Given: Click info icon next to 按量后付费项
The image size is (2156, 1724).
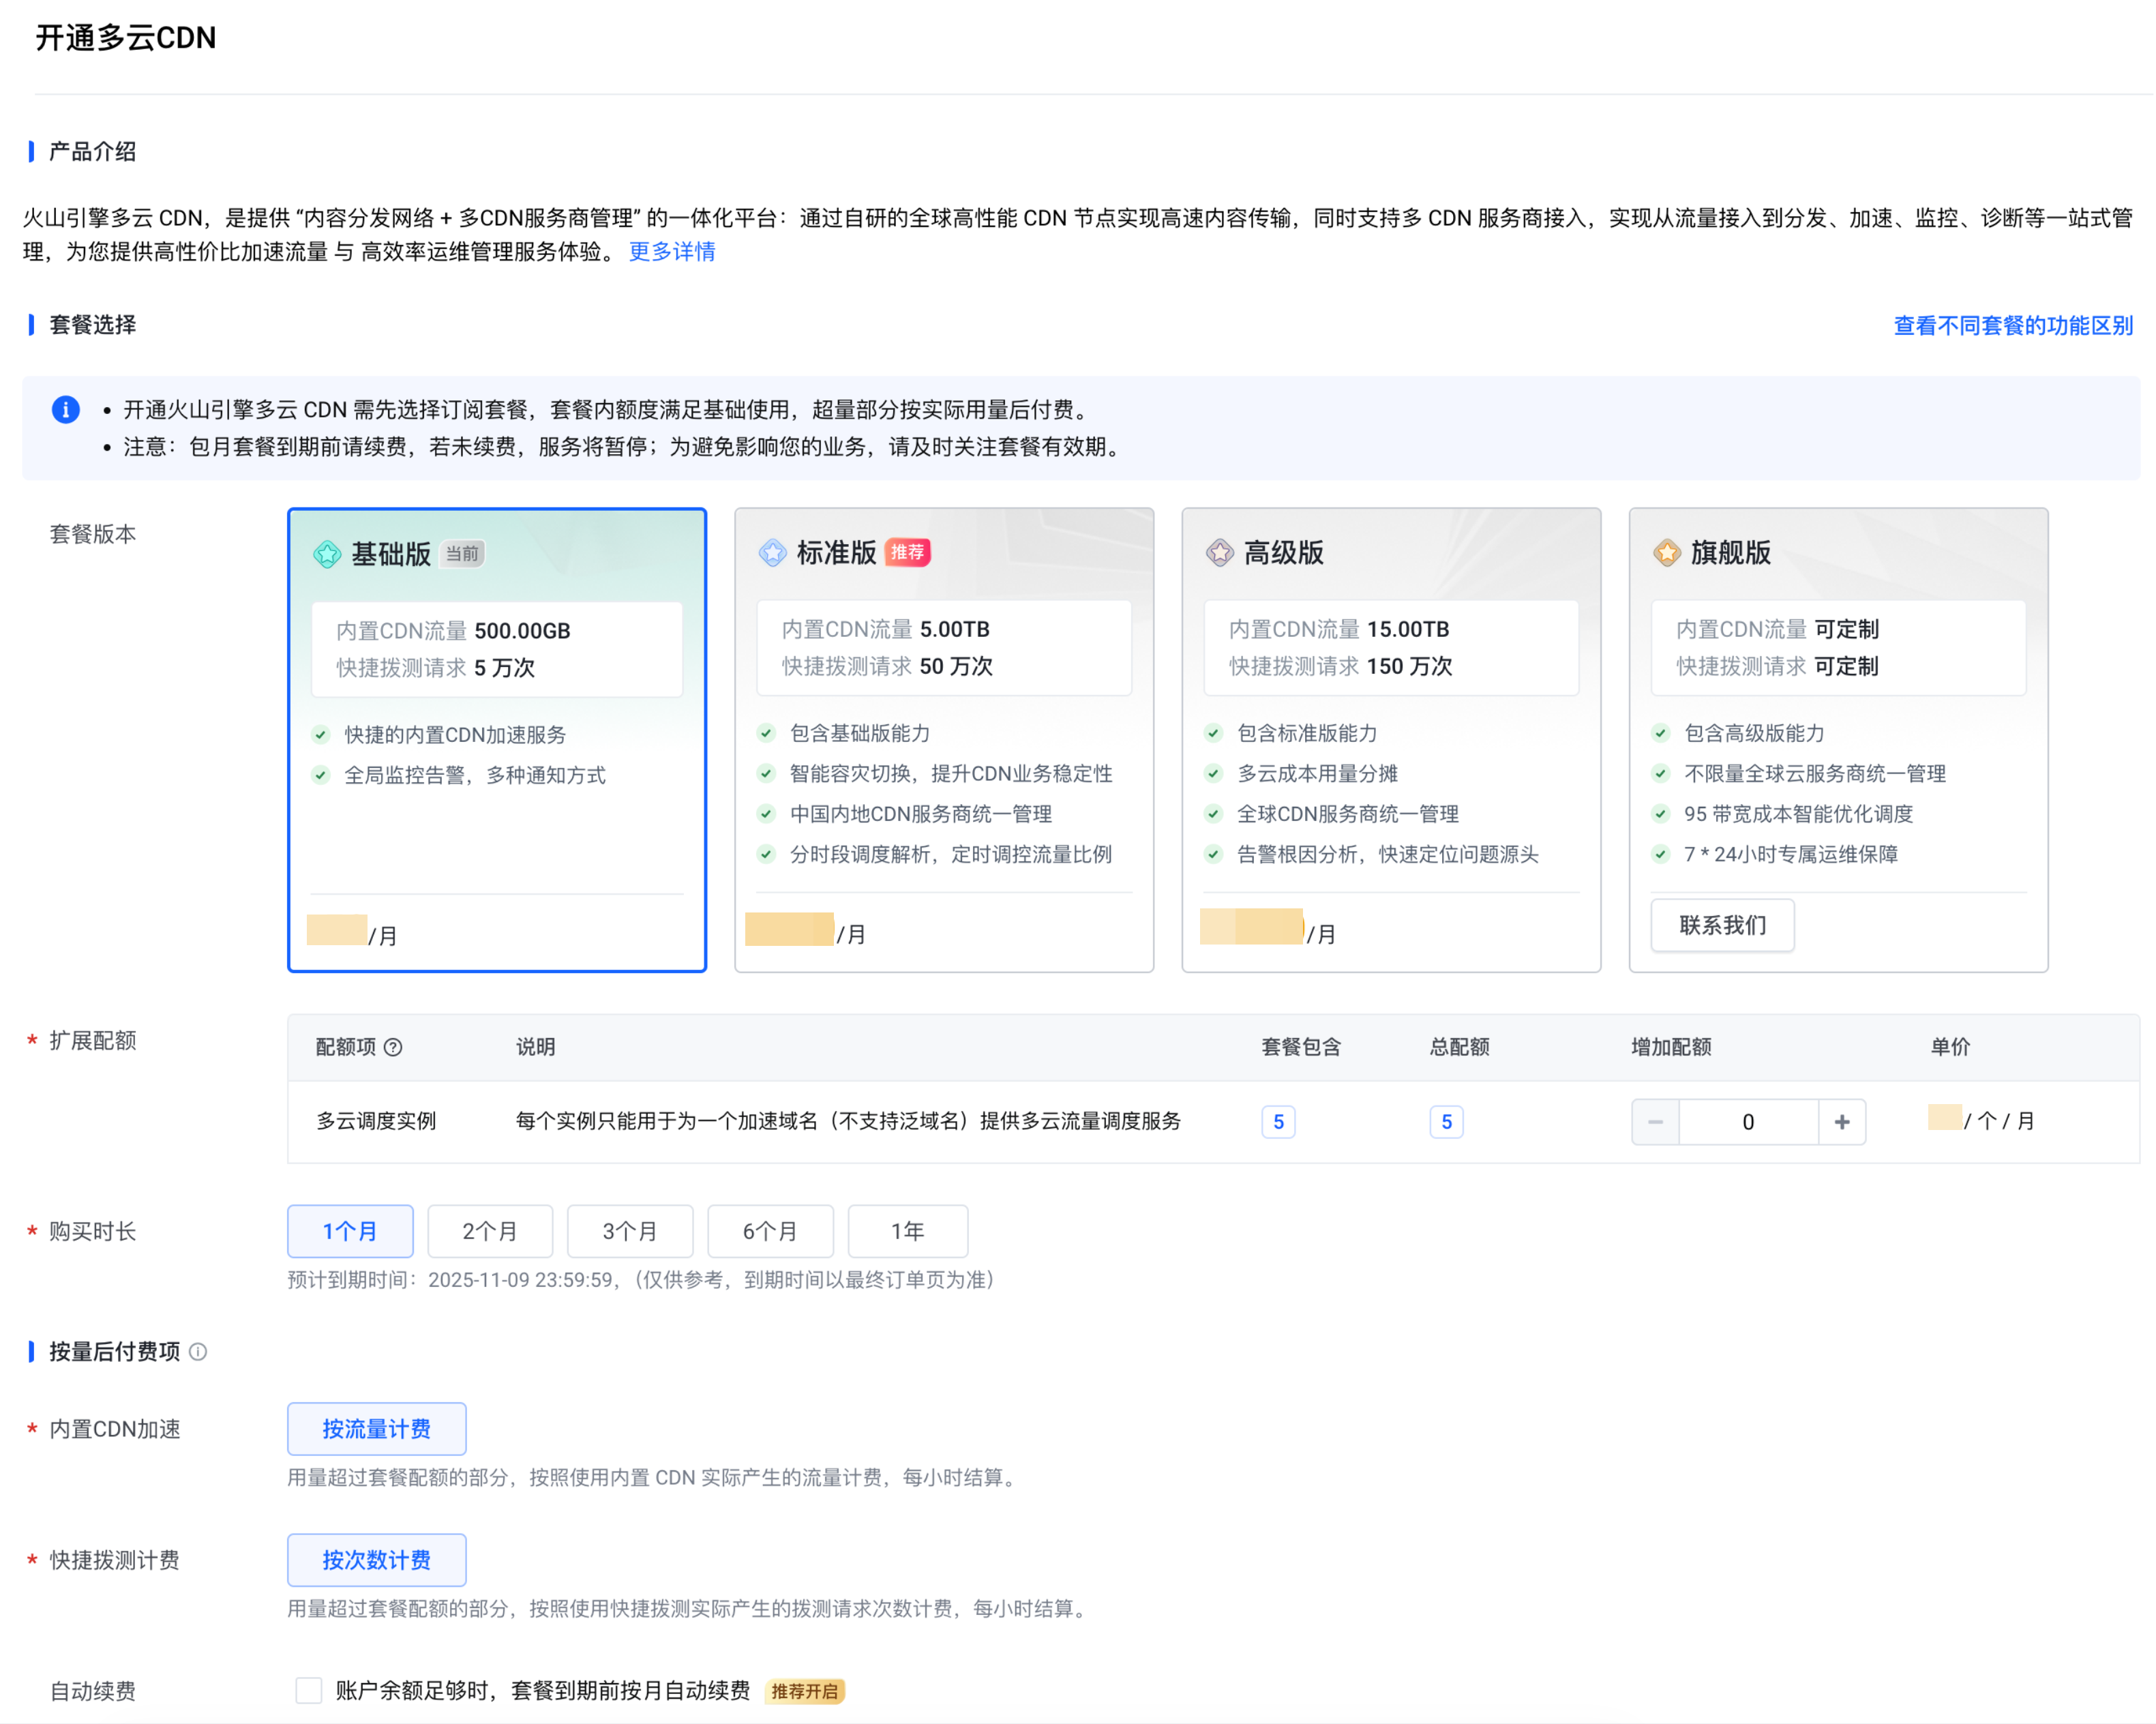Looking at the screenshot, I should [x=199, y=1353].
